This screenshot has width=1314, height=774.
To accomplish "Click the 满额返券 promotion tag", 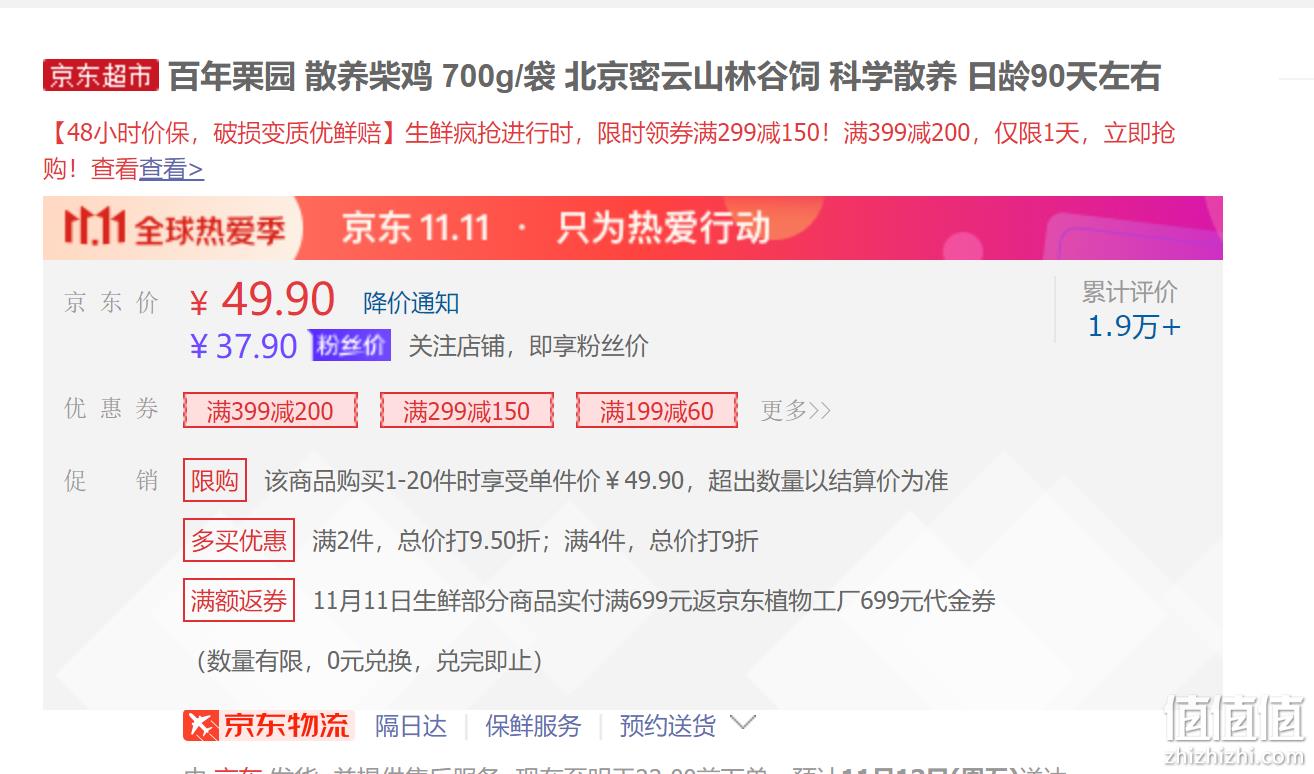I will coord(239,601).
